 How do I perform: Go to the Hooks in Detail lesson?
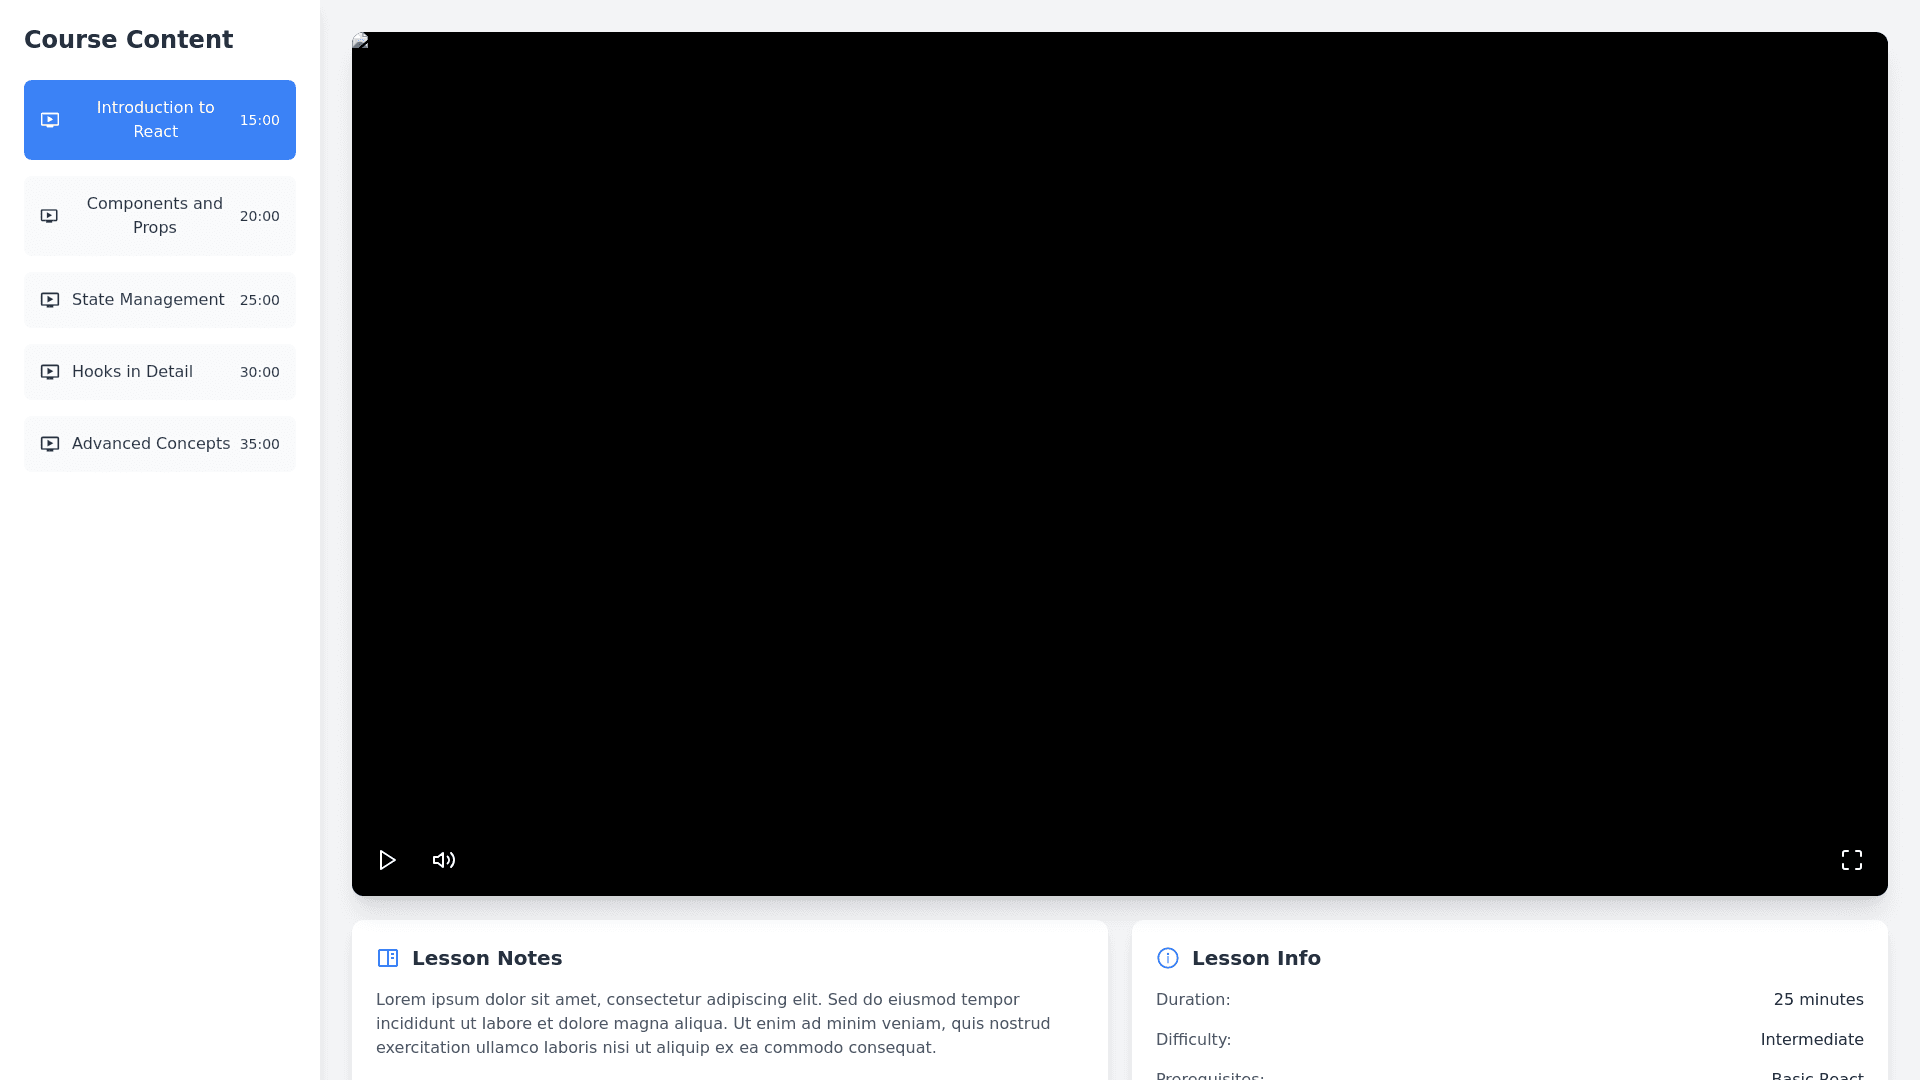(x=132, y=372)
